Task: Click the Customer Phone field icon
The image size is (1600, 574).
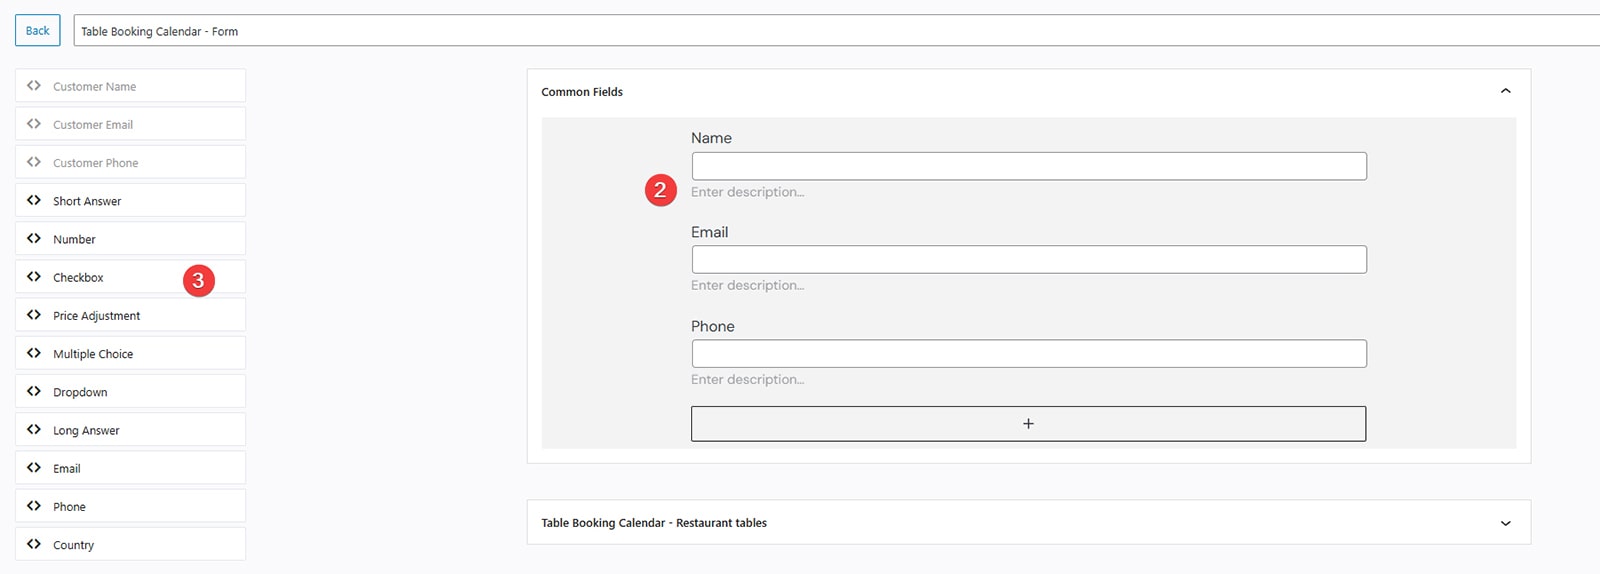Action: pos(34,162)
